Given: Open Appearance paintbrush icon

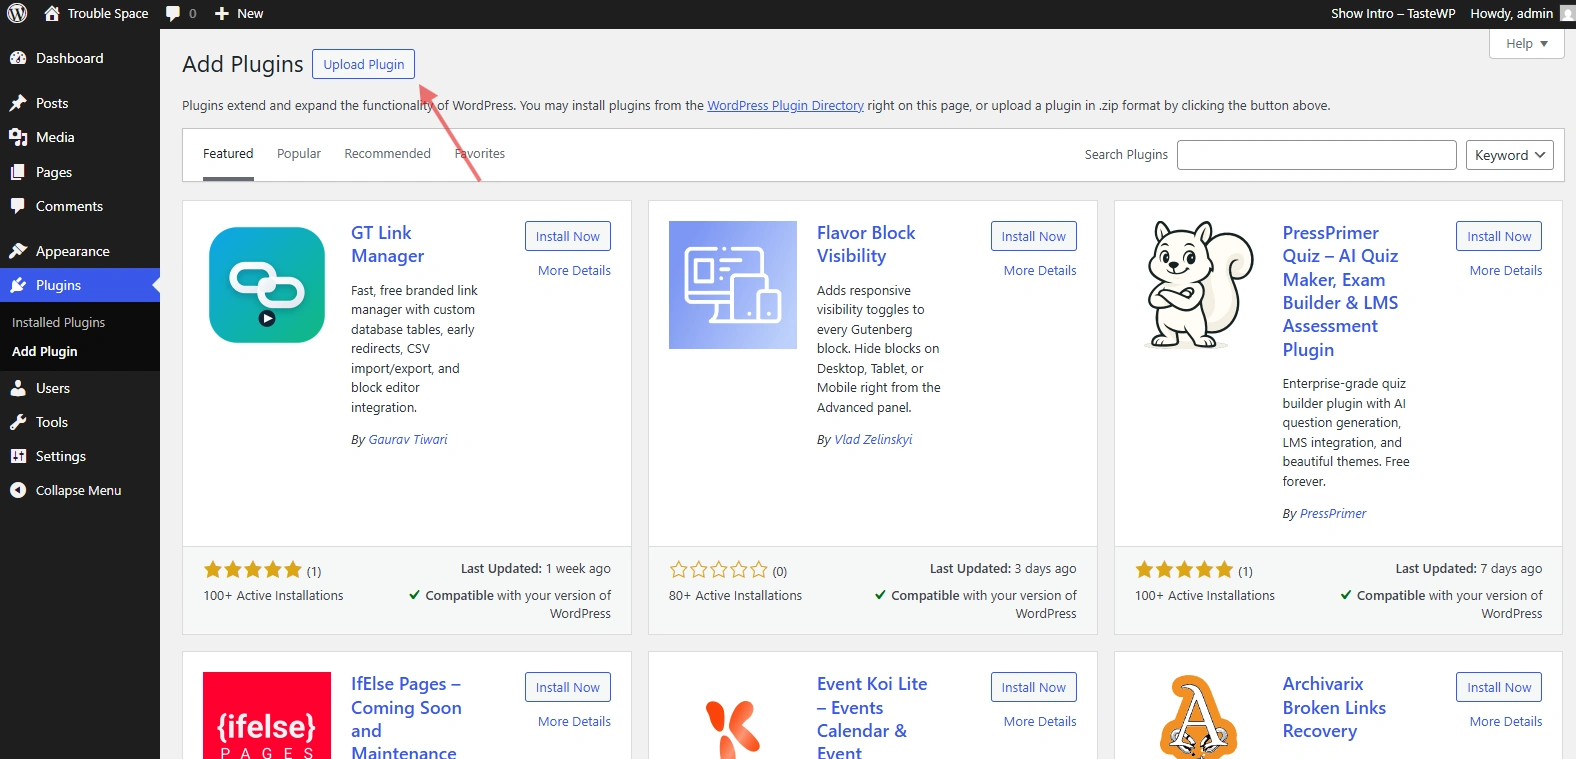Looking at the screenshot, I should (x=18, y=251).
